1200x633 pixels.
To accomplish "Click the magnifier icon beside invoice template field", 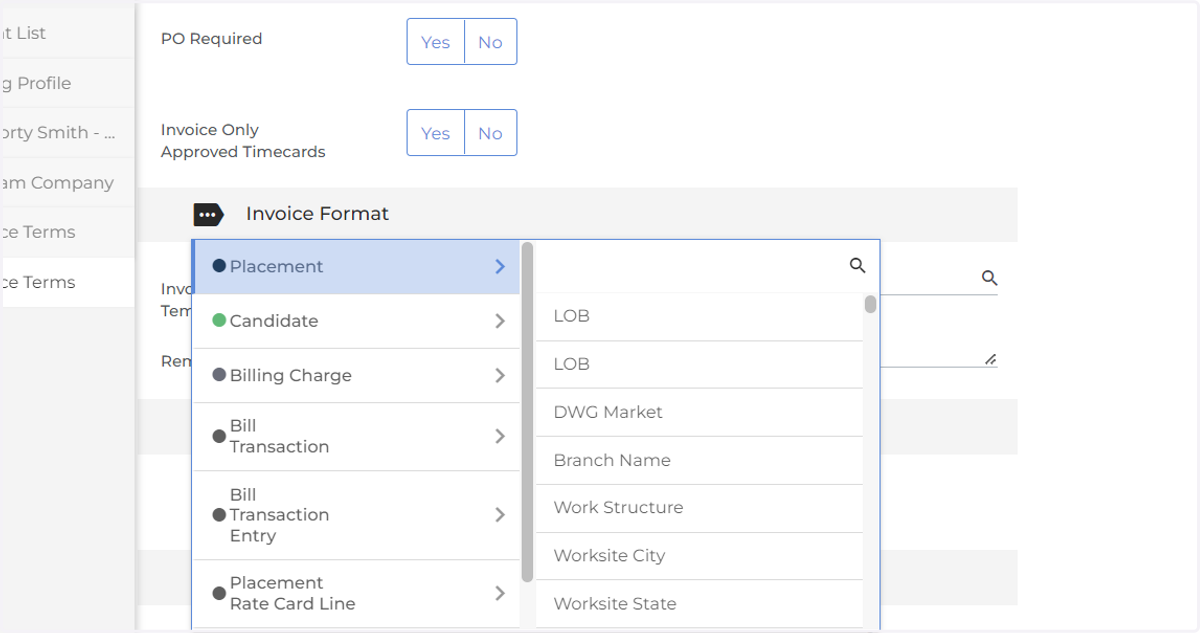I will tap(989, 278).
